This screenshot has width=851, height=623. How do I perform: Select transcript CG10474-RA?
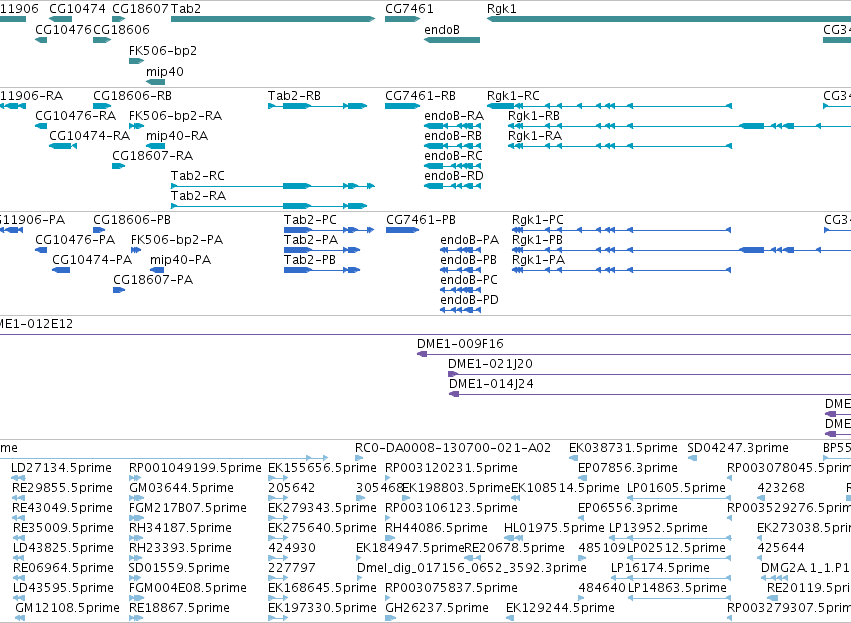tap(63, 146)
